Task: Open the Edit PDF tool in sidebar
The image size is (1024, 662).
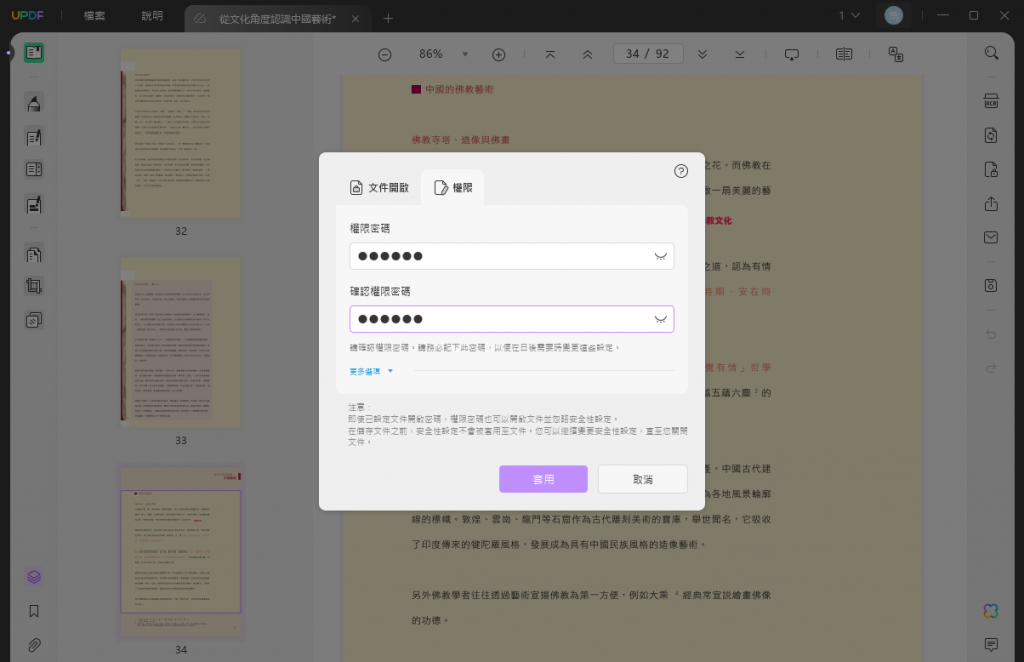Action: [34, 137]
